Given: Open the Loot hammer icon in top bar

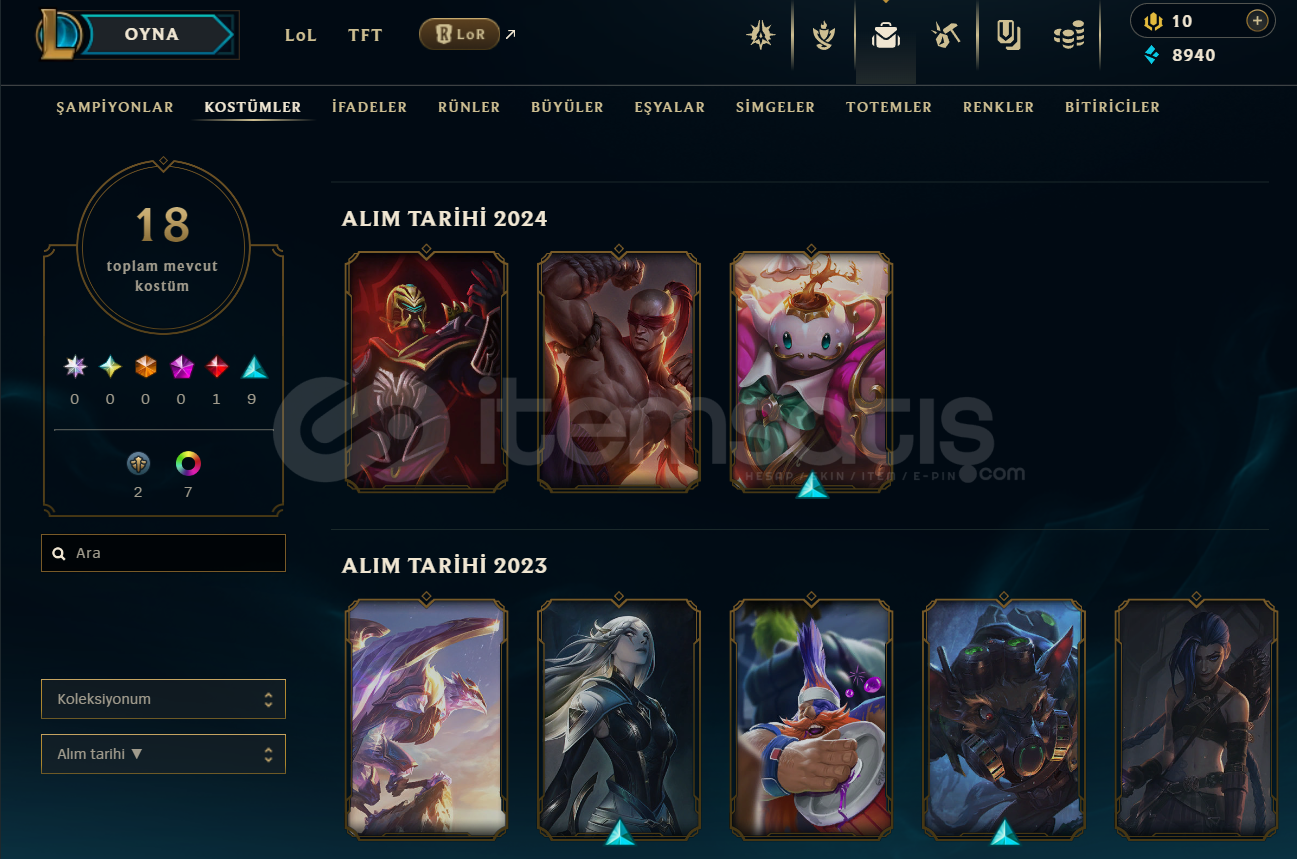Looking at the screenshot, I should click(945, 36).
